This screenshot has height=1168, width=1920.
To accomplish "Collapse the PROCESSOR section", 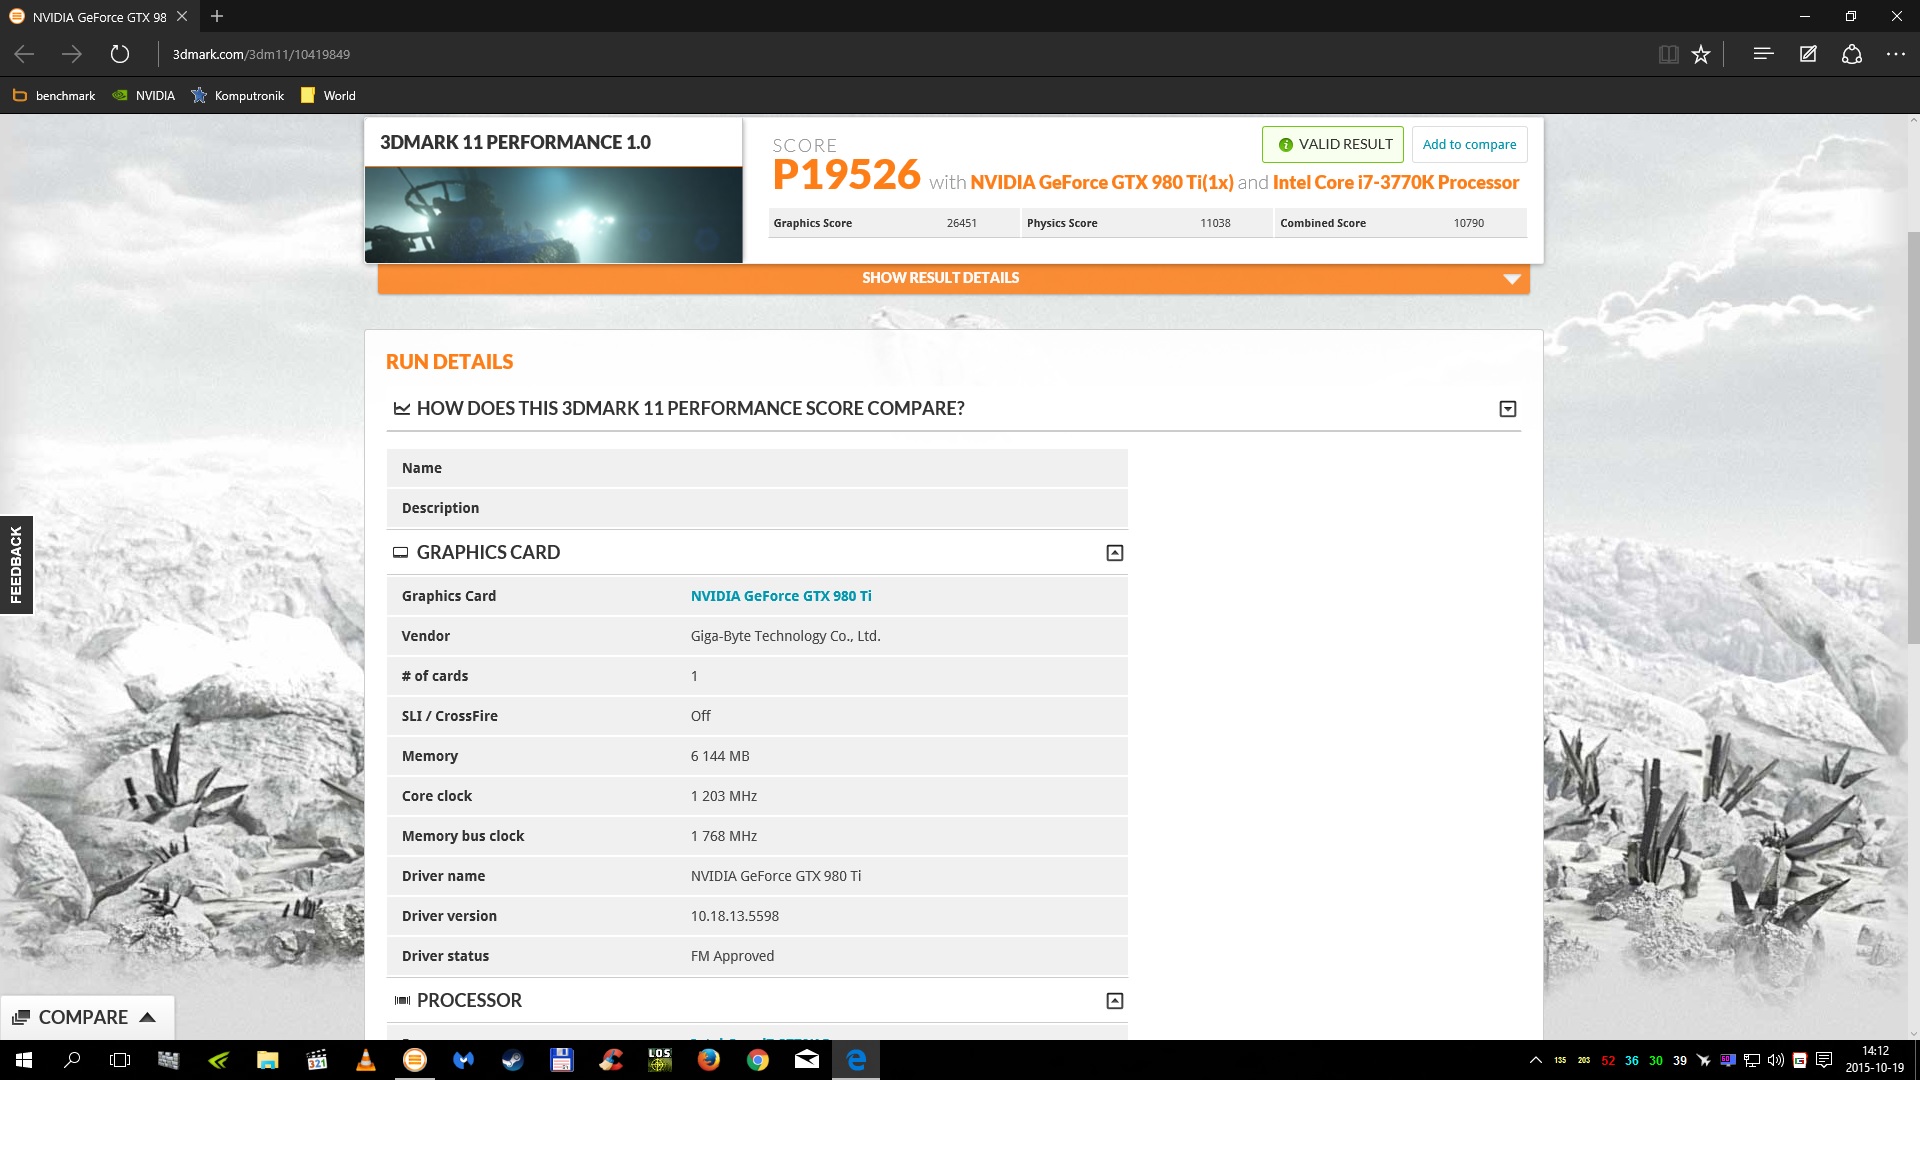I will pyautogui.click(x=1114, y=1000).
